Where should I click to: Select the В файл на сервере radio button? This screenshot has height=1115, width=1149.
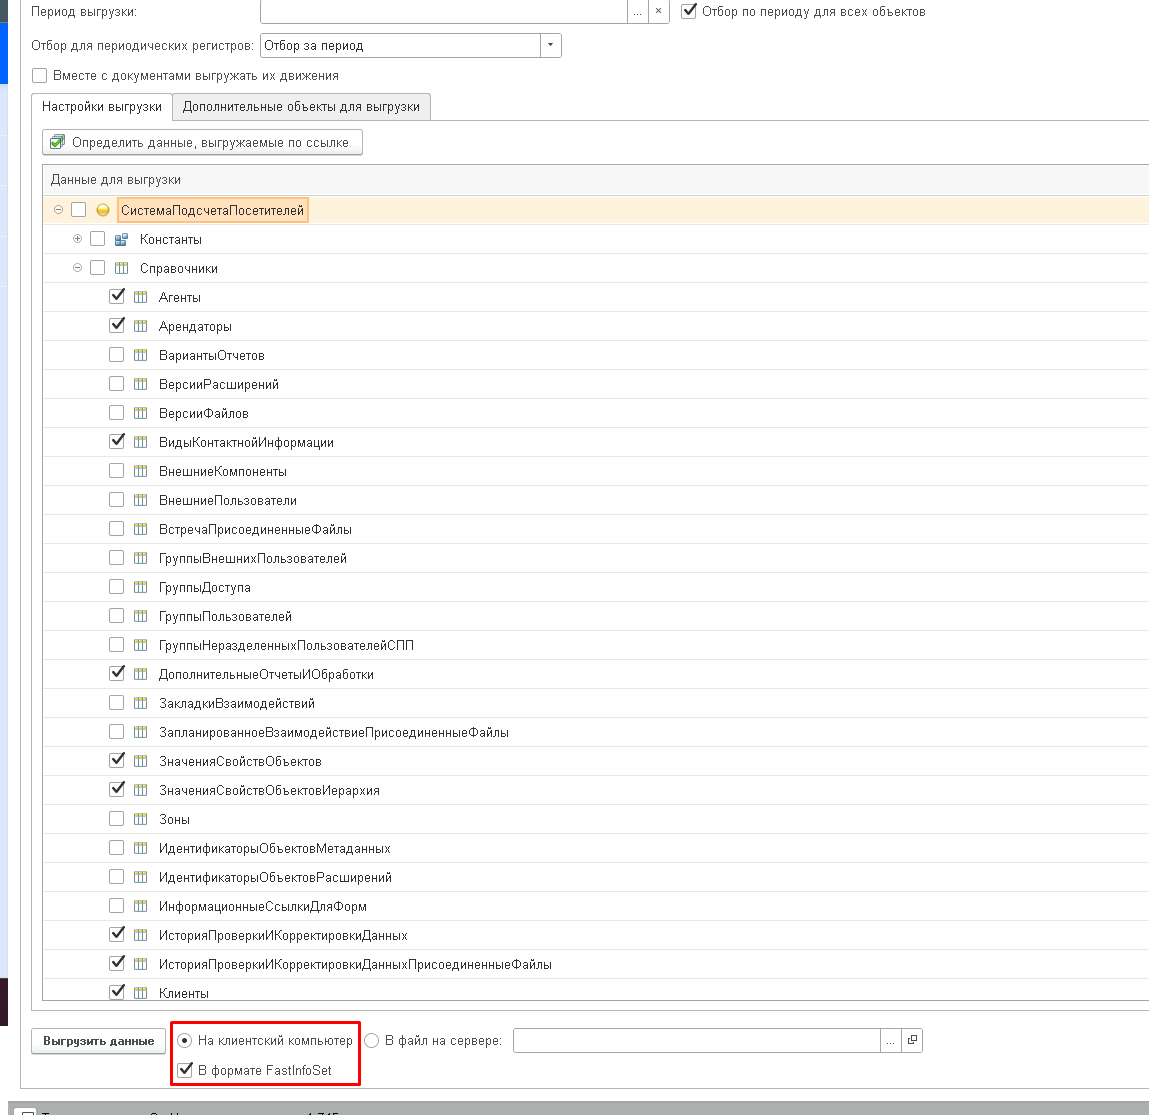click(x=372, y=1040)
